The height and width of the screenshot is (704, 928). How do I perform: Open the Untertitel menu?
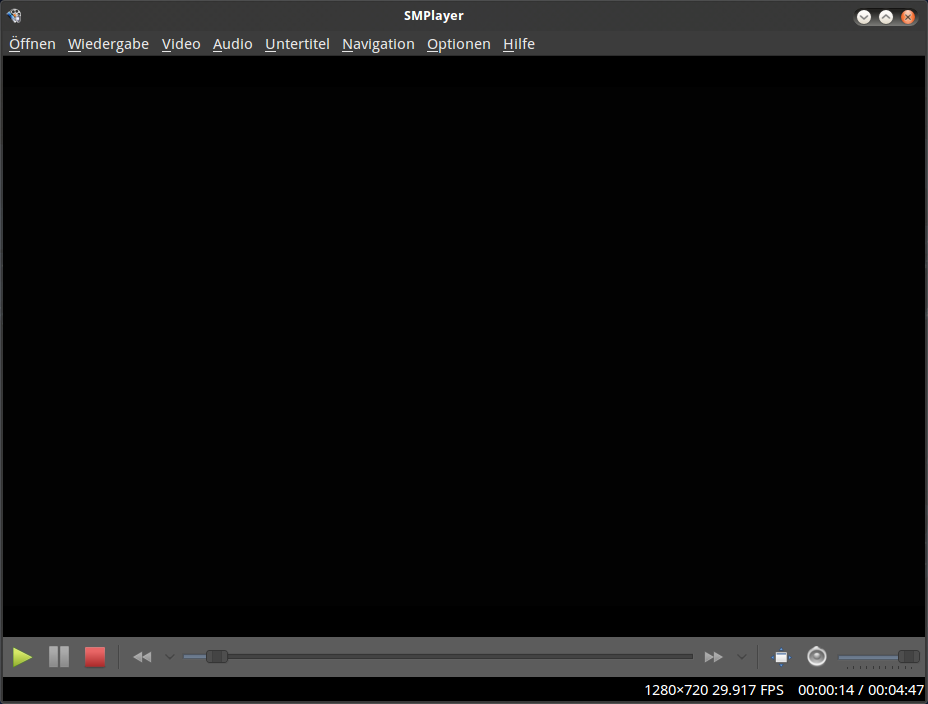click(297, 44)
